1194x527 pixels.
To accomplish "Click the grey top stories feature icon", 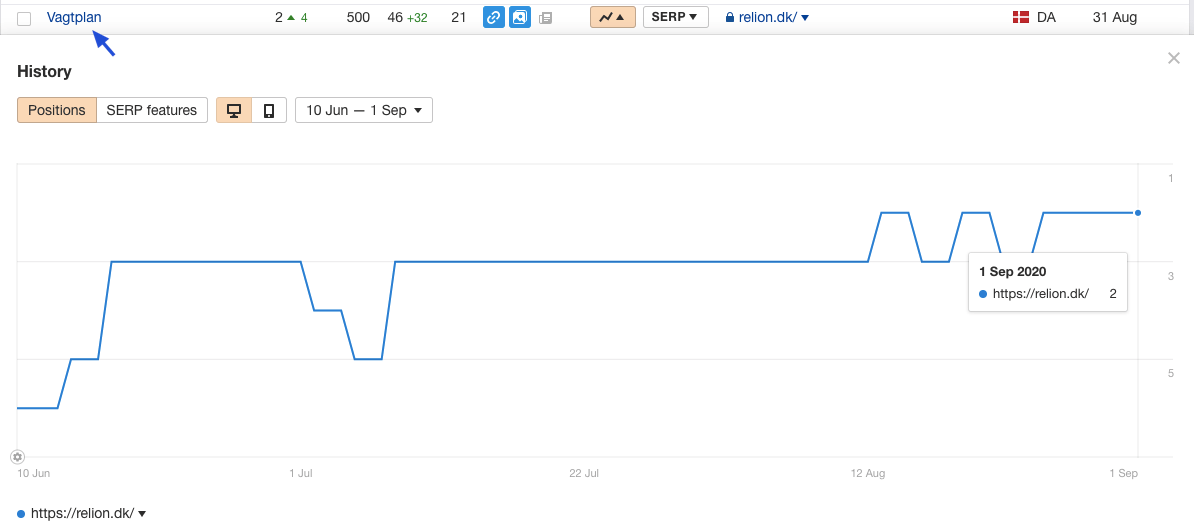I will (545, 18).
